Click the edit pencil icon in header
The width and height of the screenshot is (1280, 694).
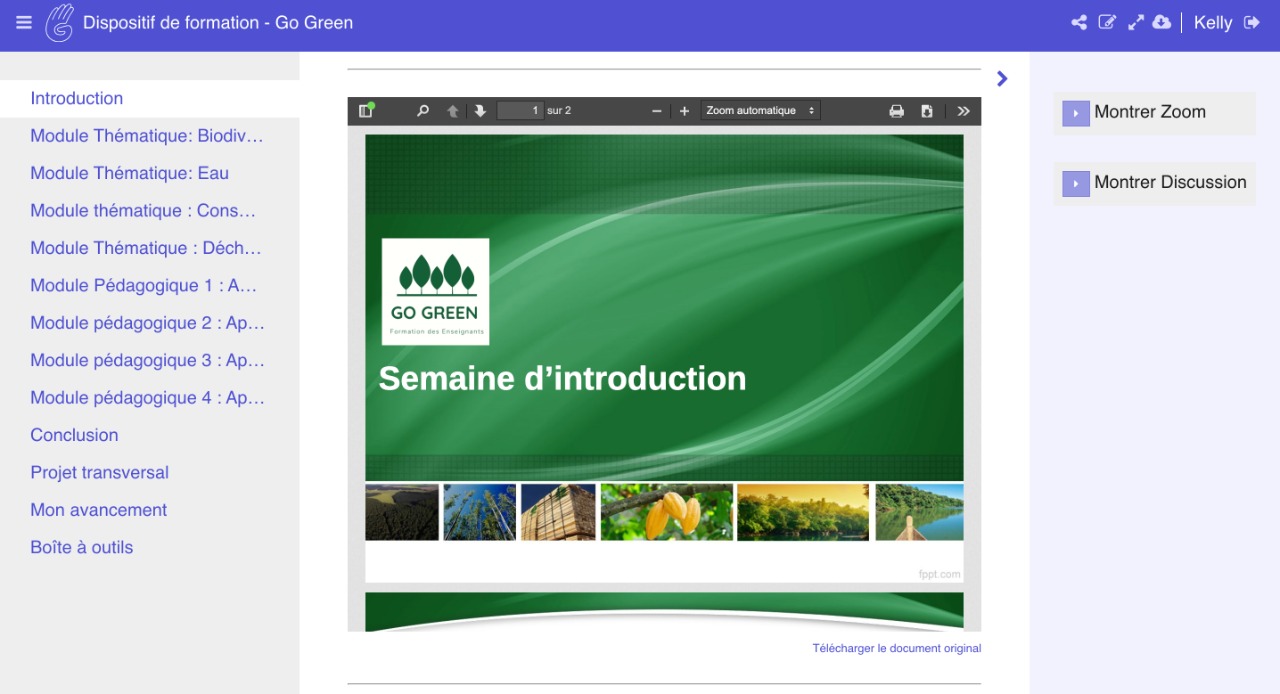click(x=1107, y=22)
